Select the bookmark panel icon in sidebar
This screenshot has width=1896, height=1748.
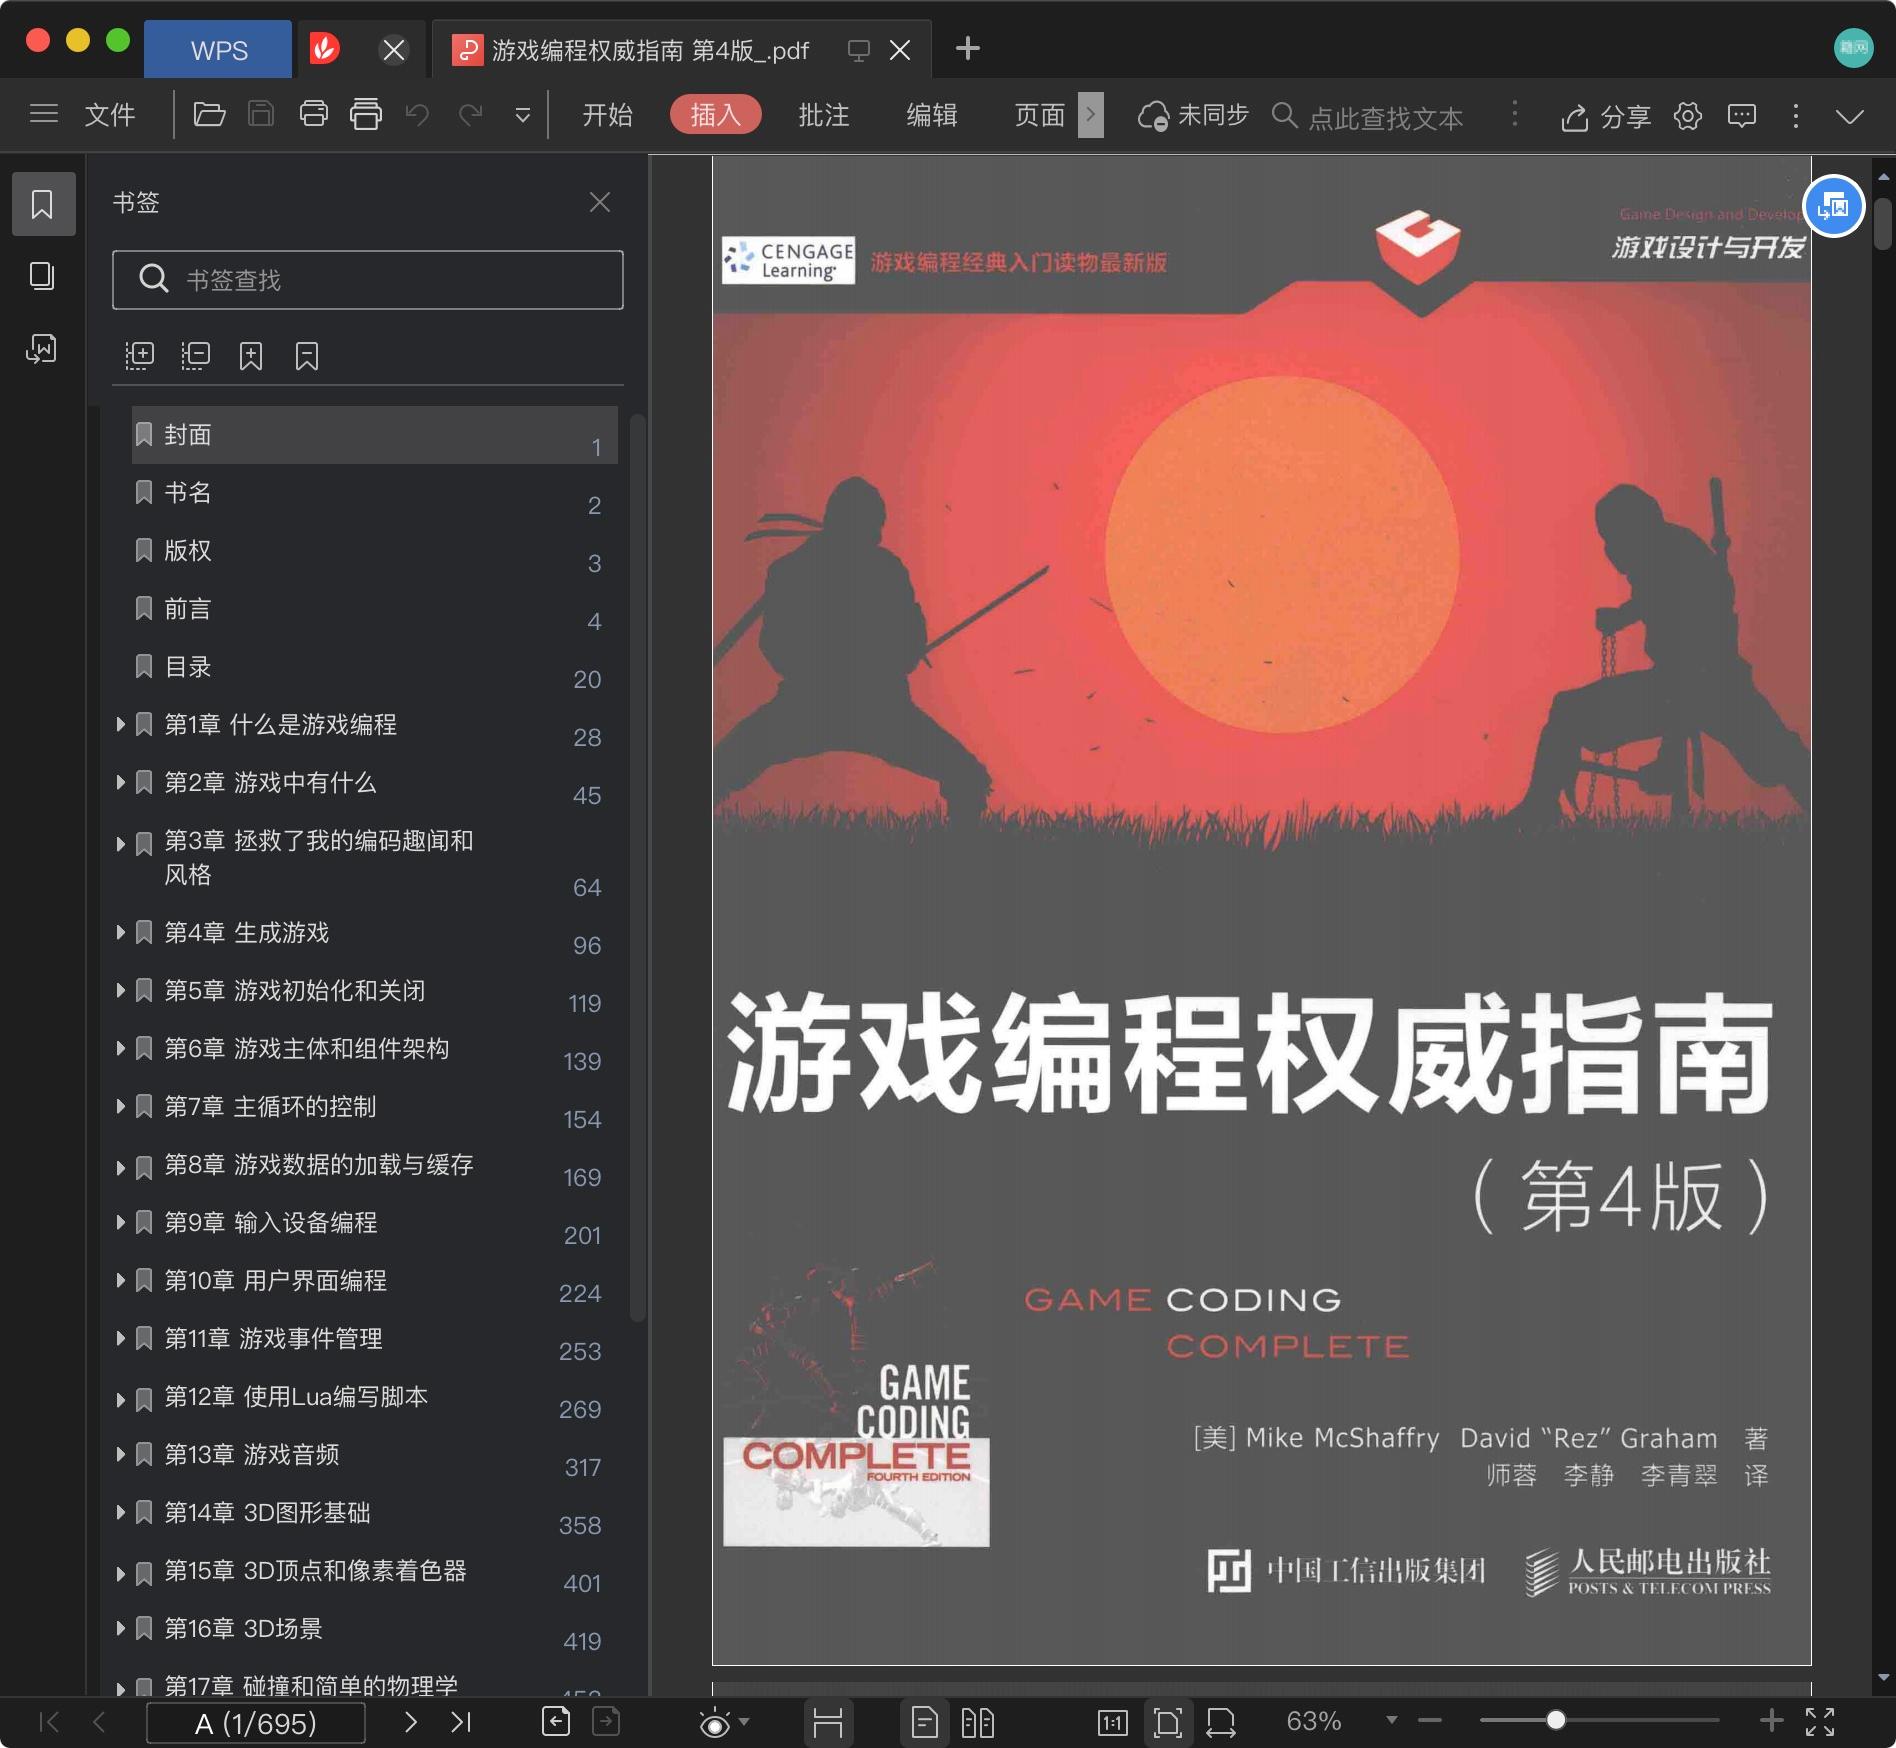tap(43, 204)
